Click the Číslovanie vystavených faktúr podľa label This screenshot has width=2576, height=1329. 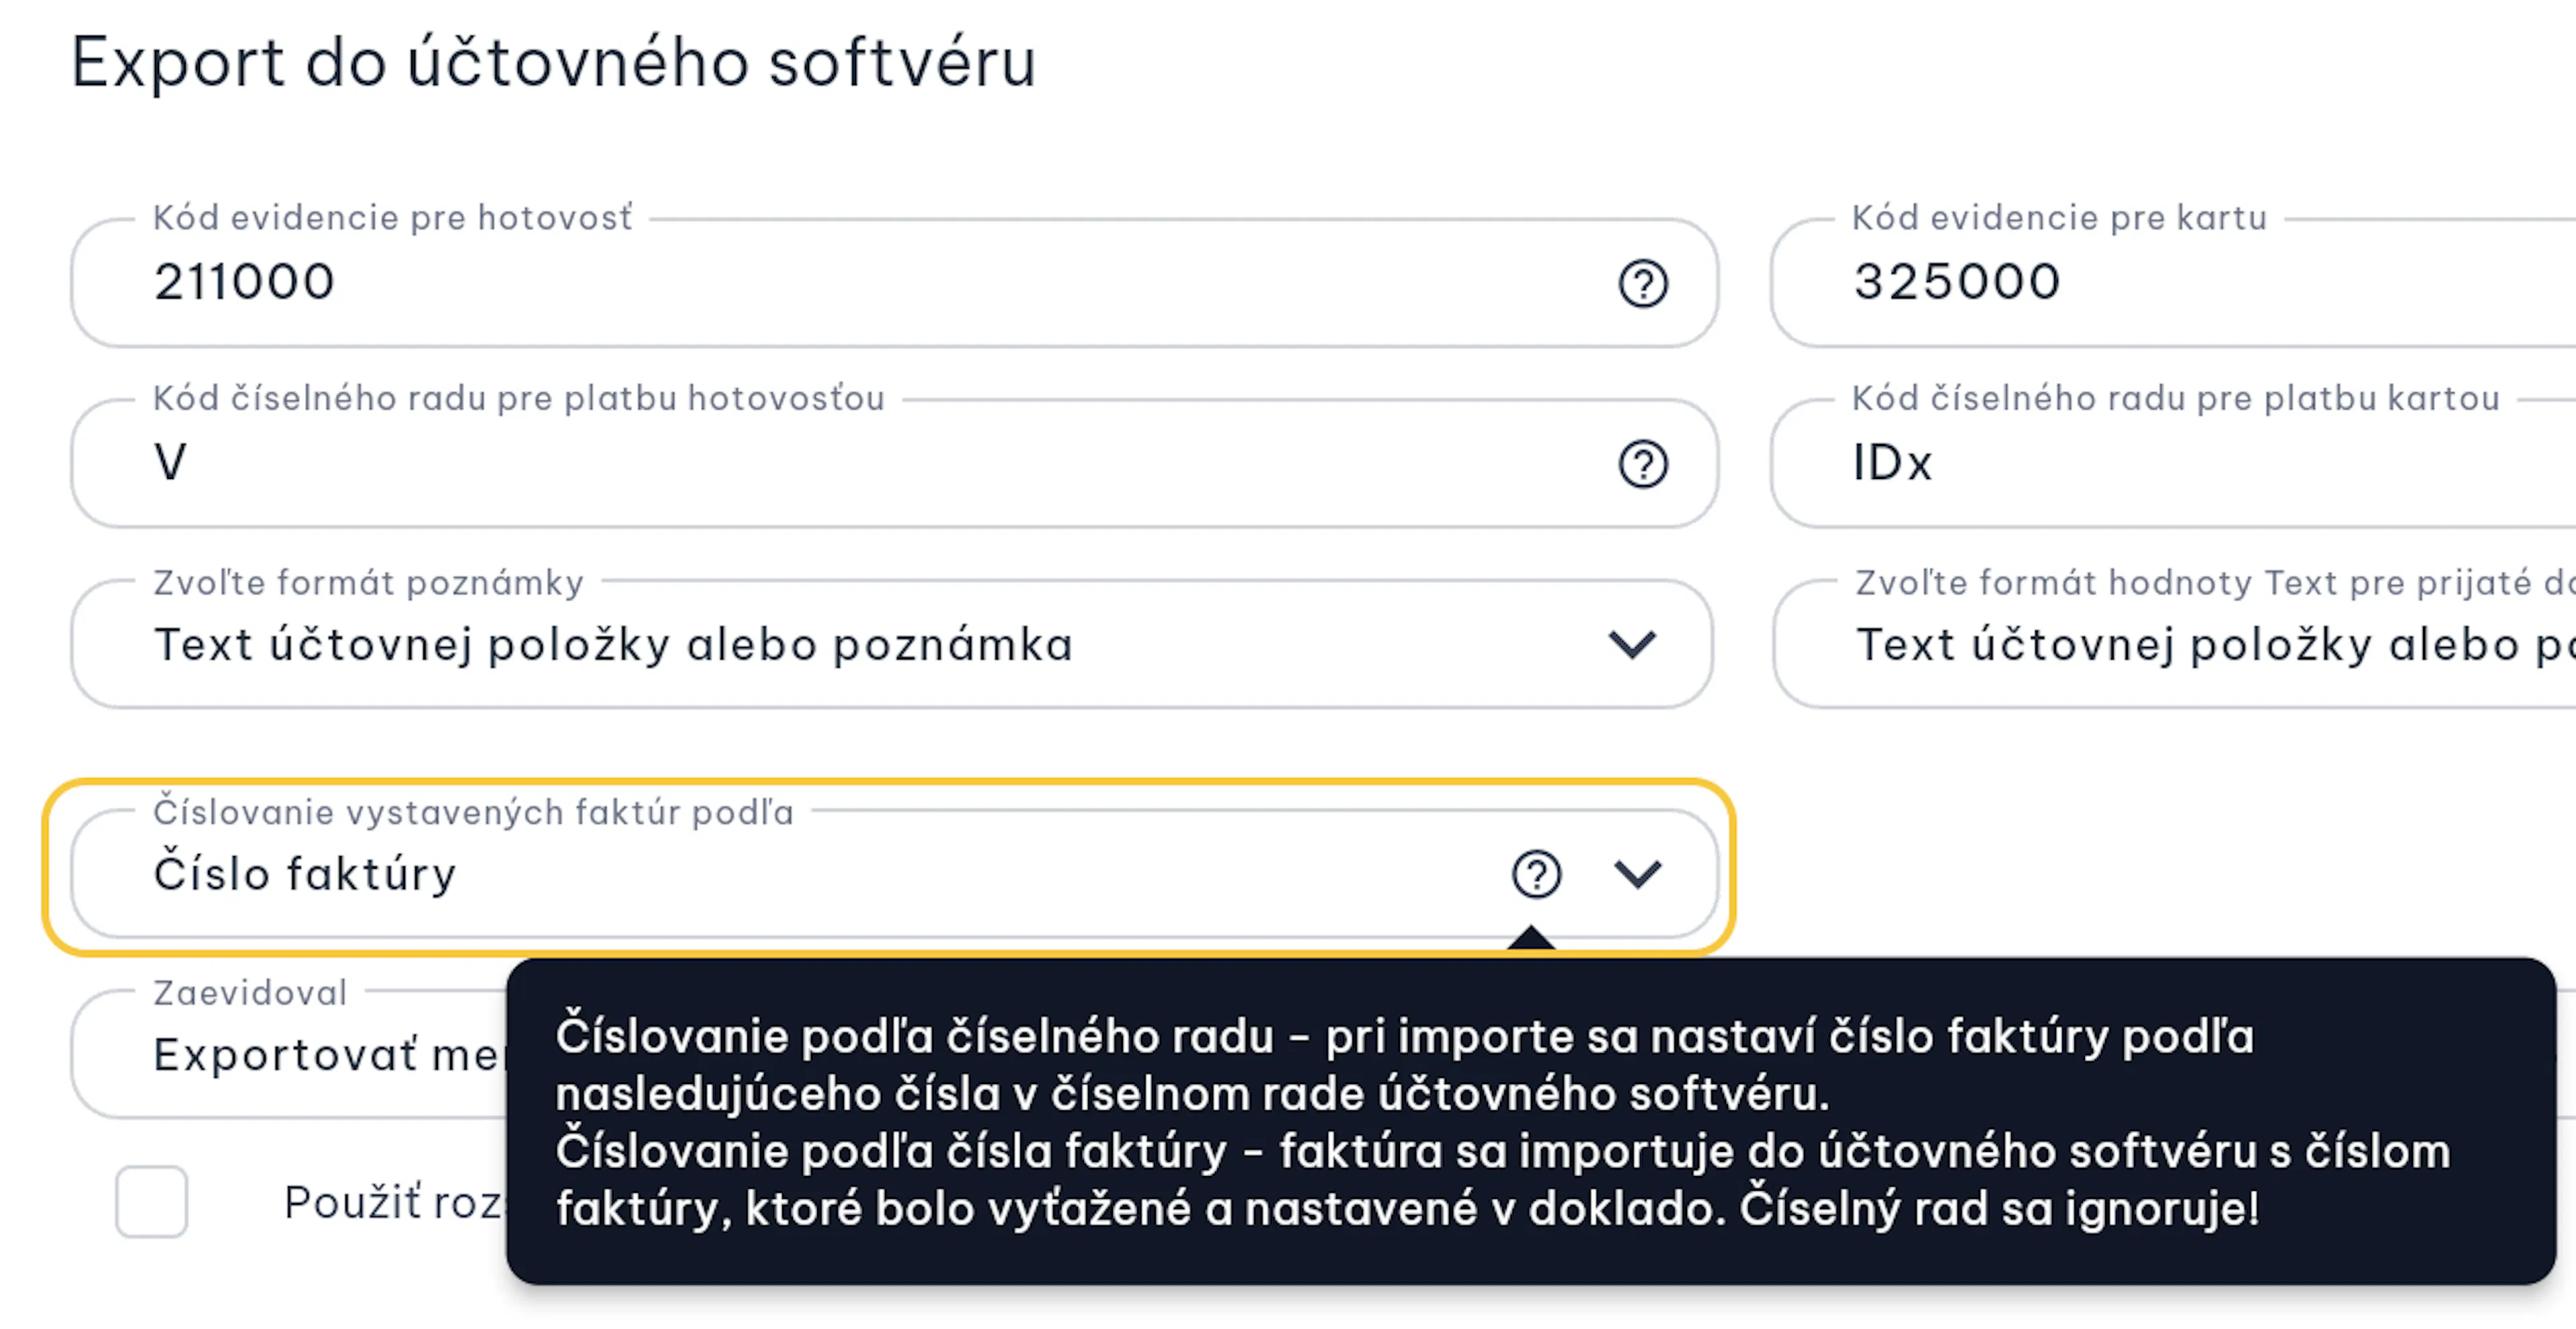(473, 812)
